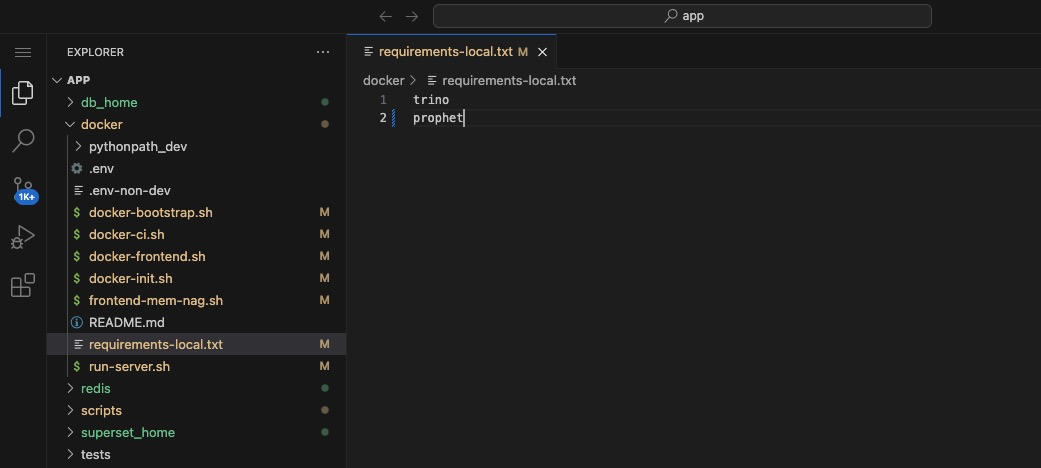Open the Explorer view in activity bar
This screenshot has height=468, width=1041.
23,93
